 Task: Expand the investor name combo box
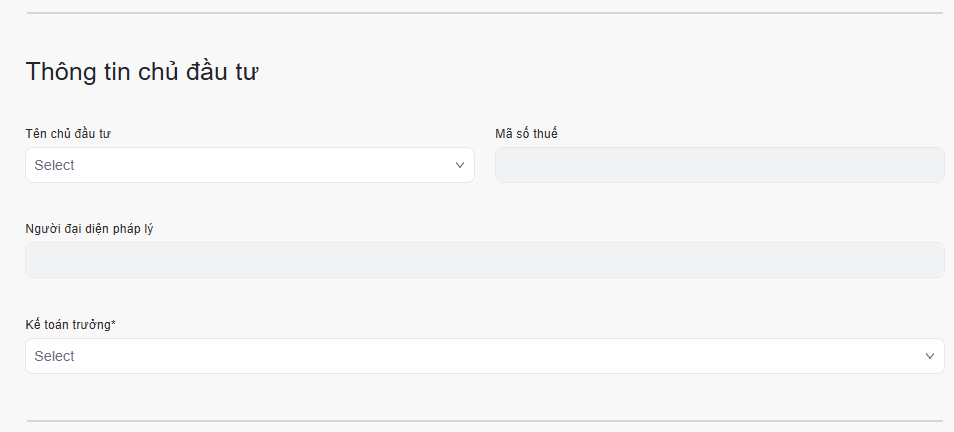pyautogui.click(x=249, y=165)
